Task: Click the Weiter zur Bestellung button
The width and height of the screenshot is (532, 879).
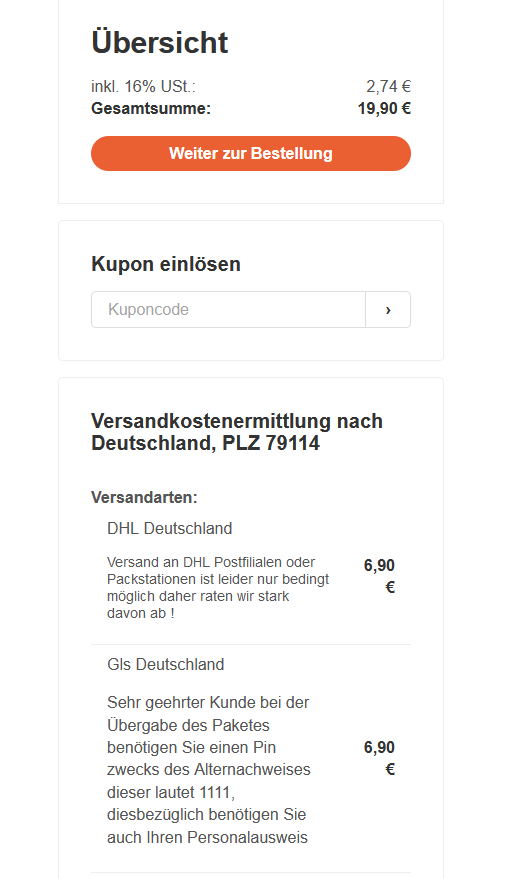Action: pyautogui.click(x=251, y=153)
